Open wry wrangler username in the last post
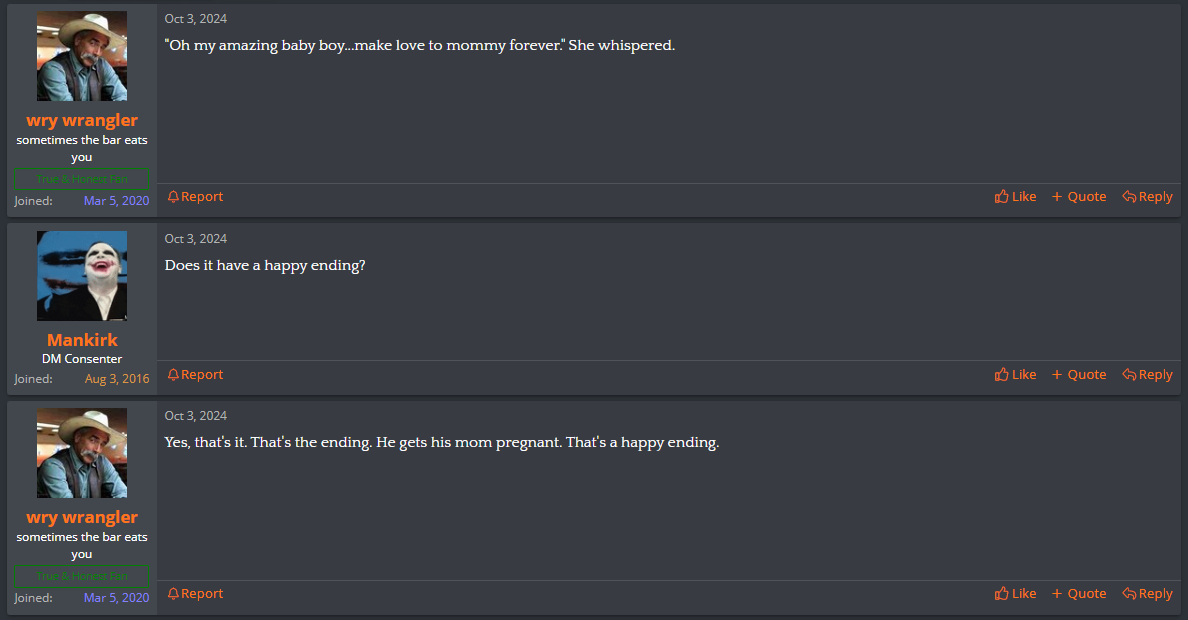This screenshot has width=1188, height=620. (x=82, y=518)
